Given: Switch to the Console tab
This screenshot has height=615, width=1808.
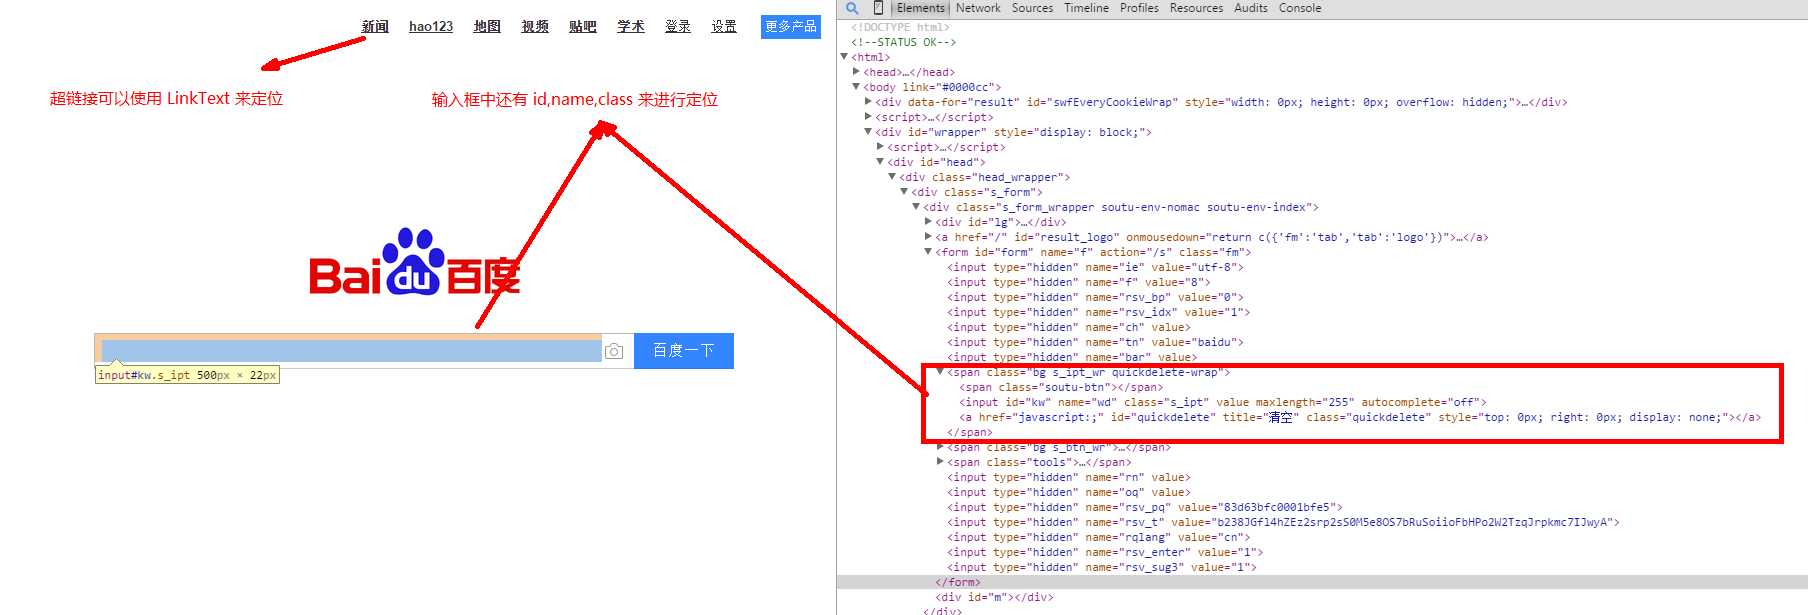Looking at the screenshot, I should tap(1300, 8).
